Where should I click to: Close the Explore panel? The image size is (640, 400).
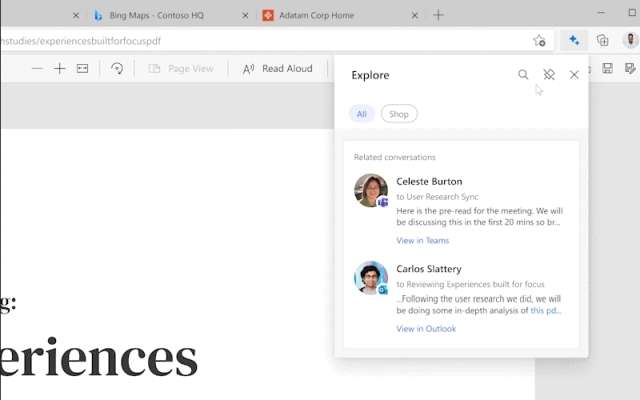pyautogui.click(x=574, y=75)
